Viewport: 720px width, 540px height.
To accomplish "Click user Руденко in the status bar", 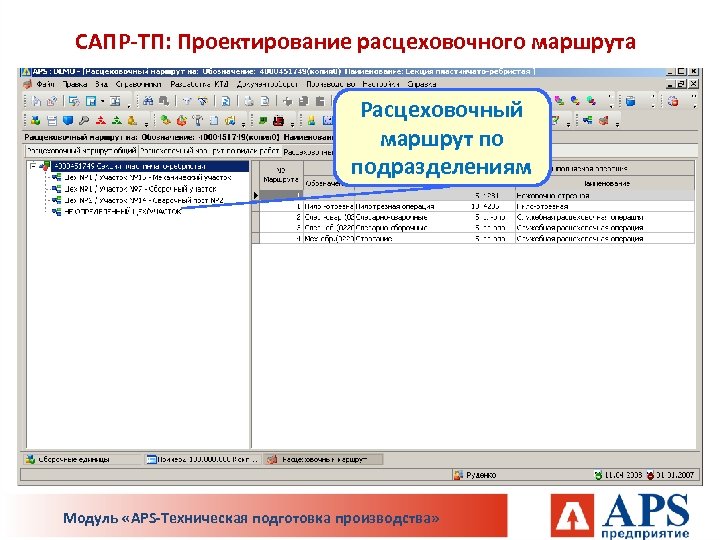I will tap(481, 475).
